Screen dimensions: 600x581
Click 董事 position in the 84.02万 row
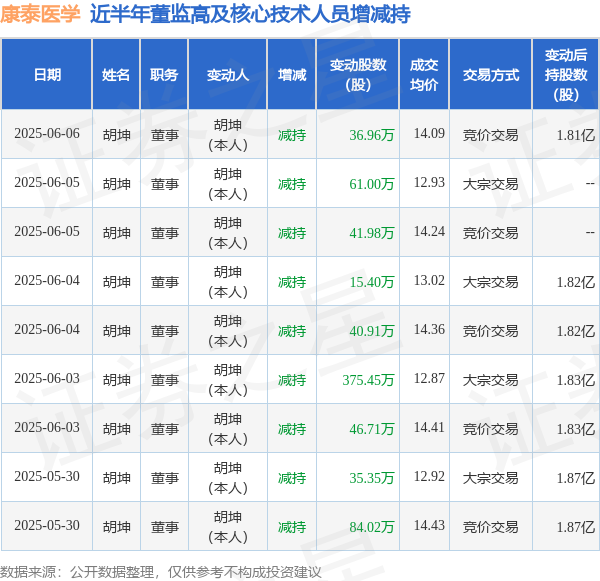(x=165, y=527)
